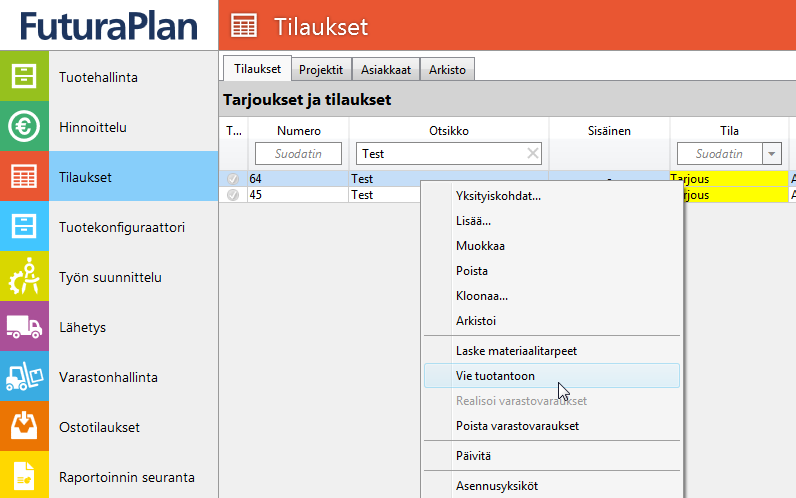
Task: Click the T... column header
Action: [x=234, y=130]
